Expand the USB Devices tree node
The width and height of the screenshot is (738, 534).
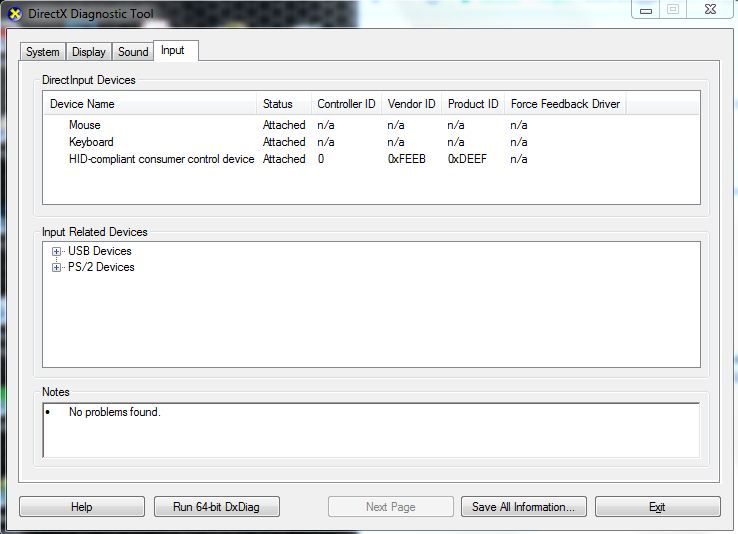coord(56,251)
